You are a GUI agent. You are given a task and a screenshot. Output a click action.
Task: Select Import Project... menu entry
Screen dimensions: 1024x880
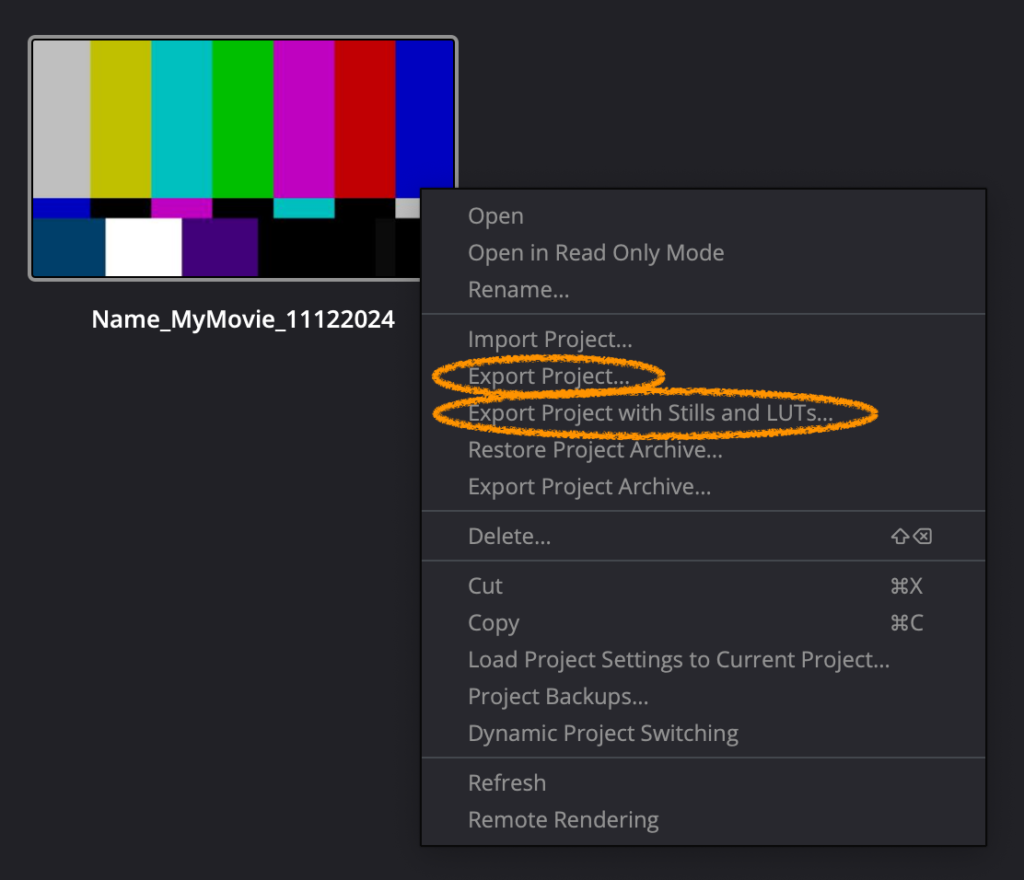[549, 340]
